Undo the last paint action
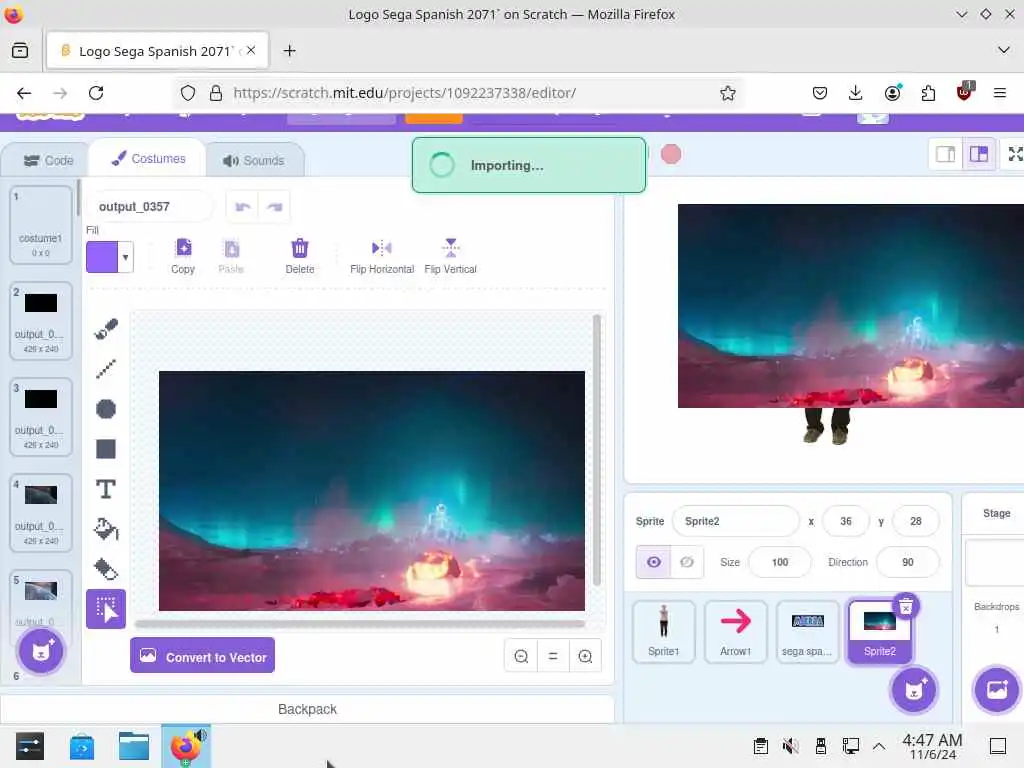The width and height of the screenshot is (1024, 768). click(x=243, y=207)
